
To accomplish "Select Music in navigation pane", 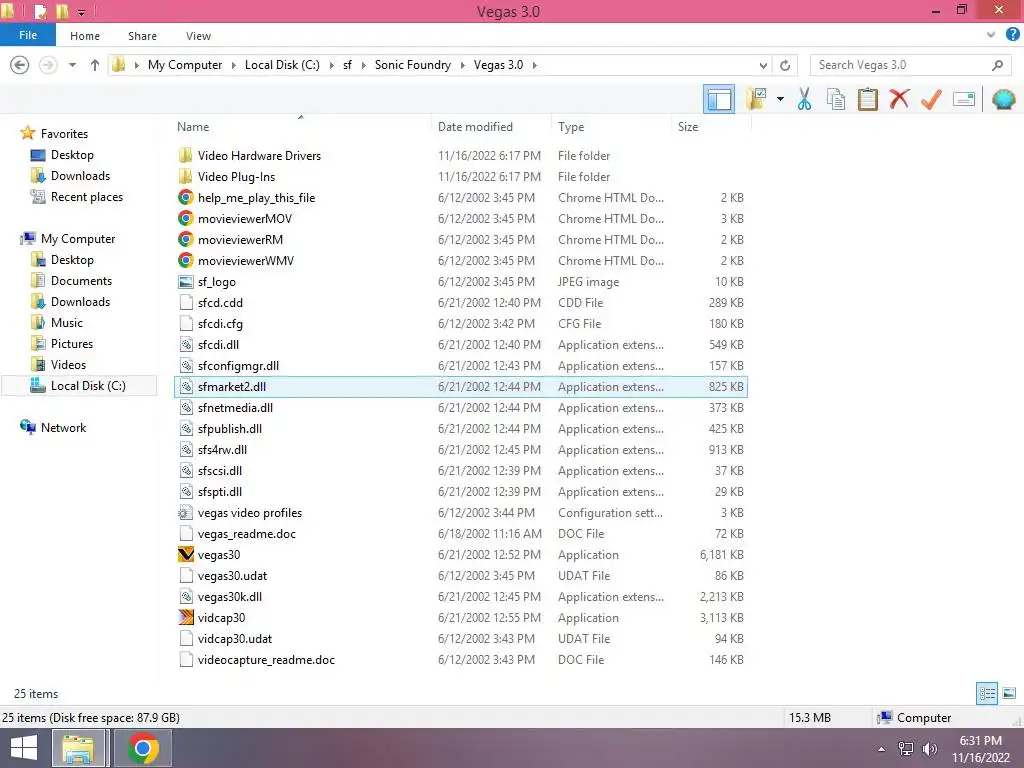I will point(67,323).
